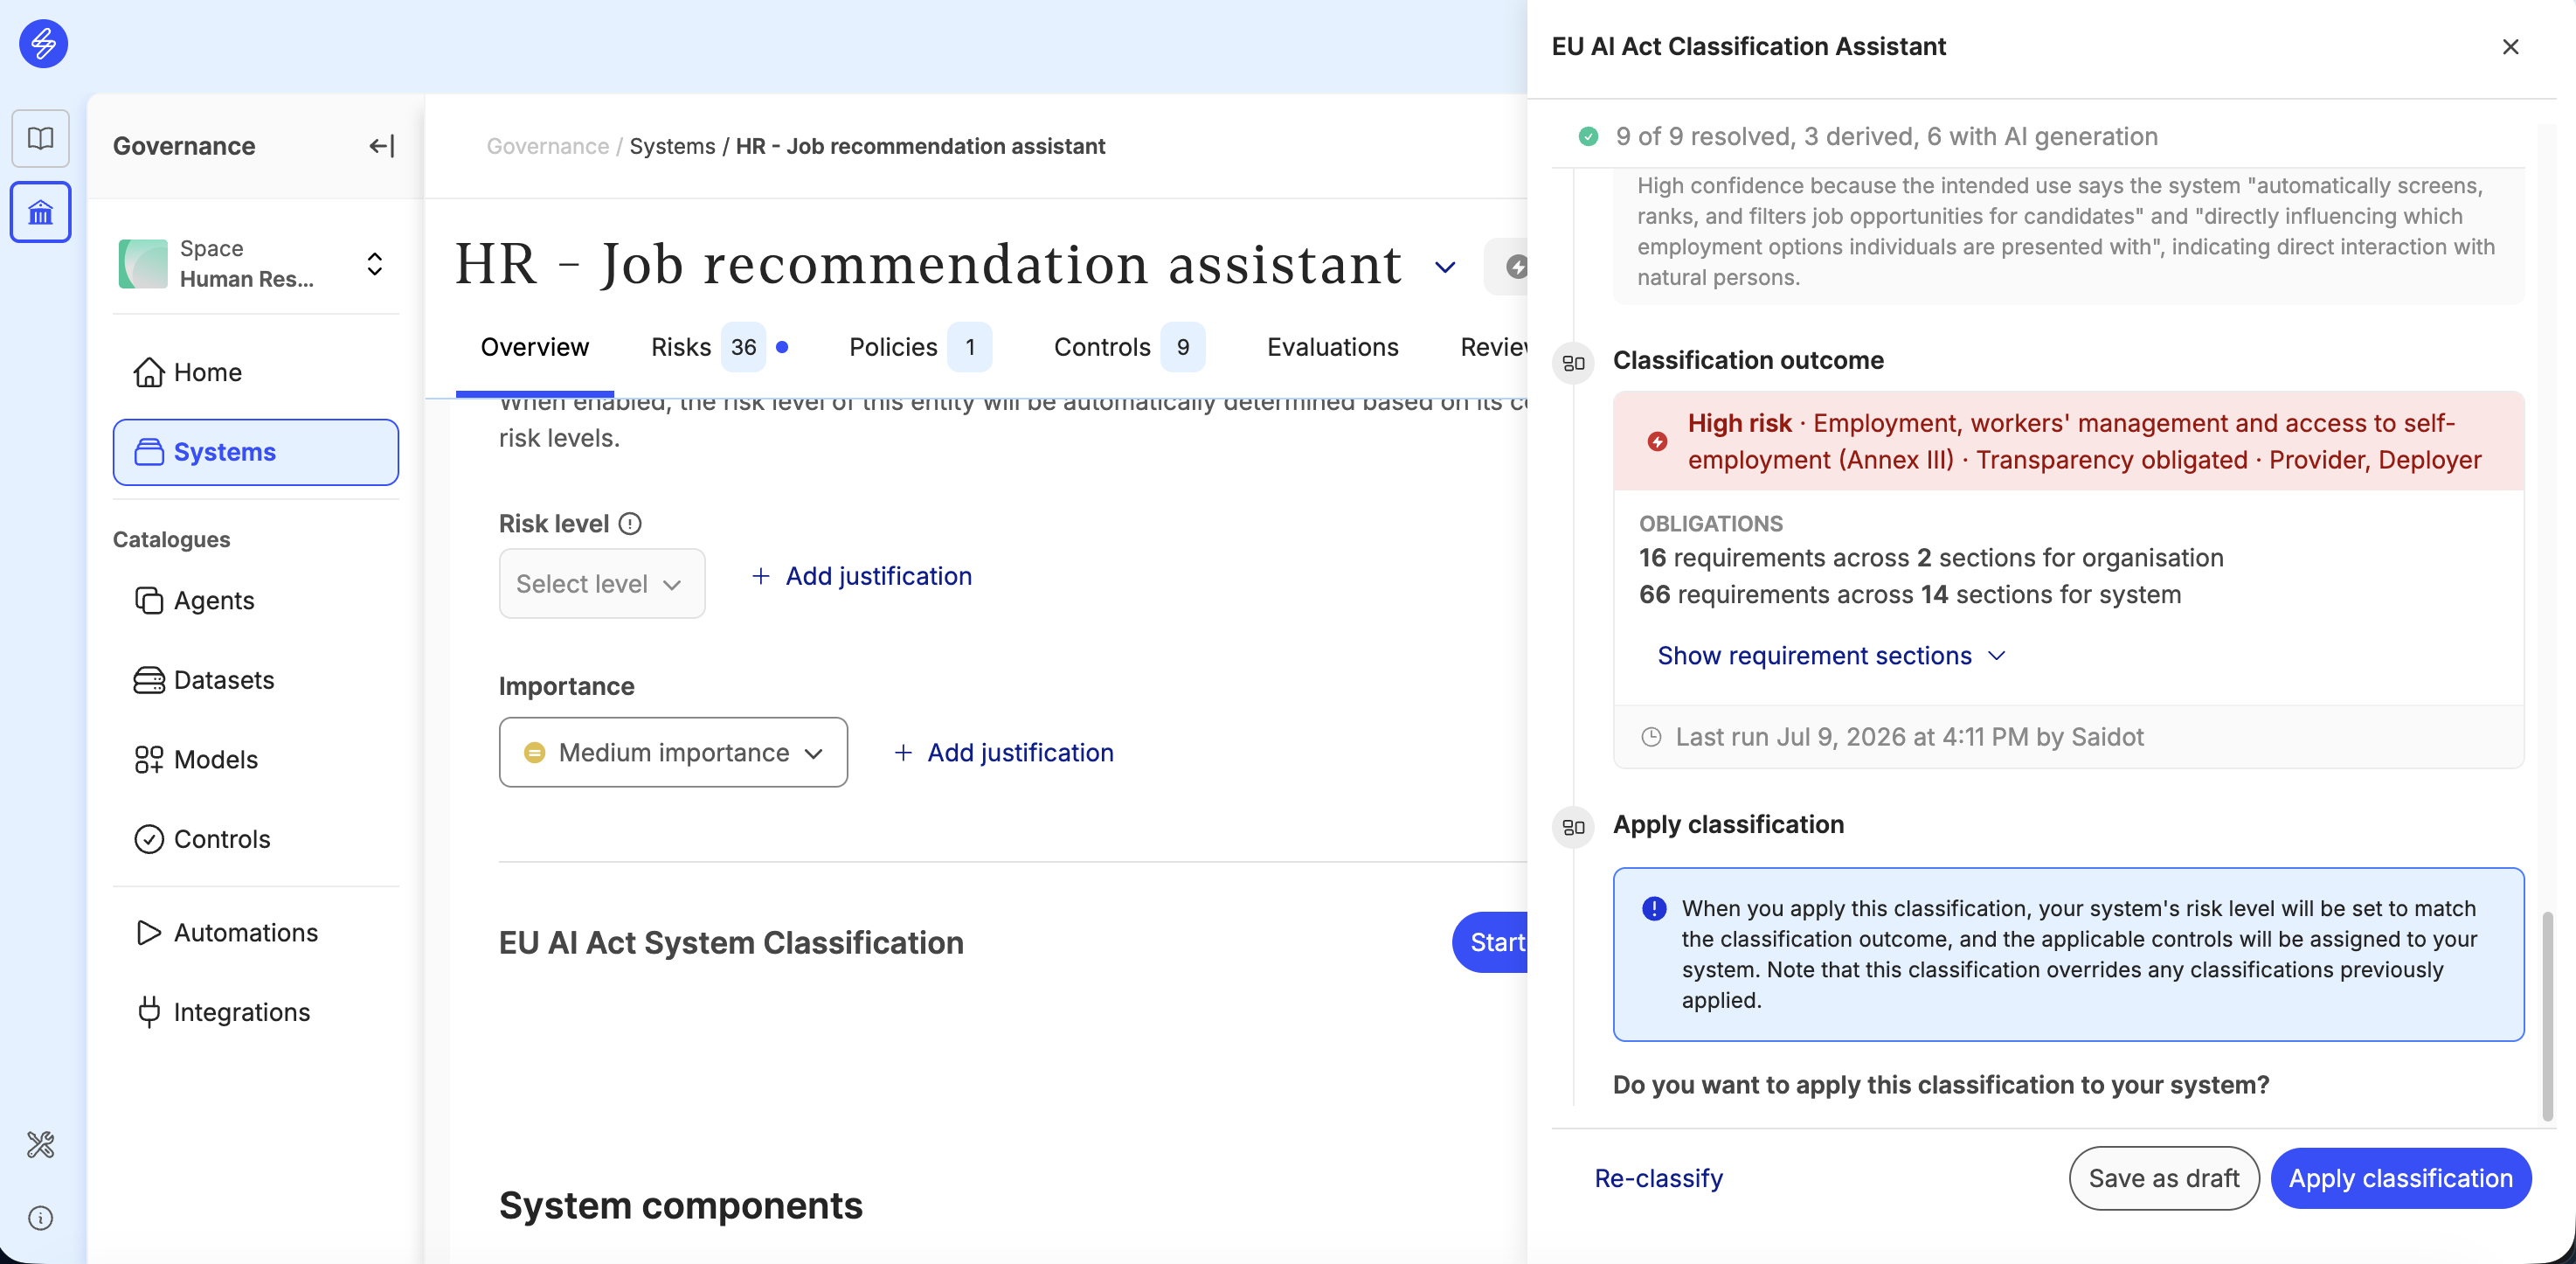Open the tools icon at bottom left
Screen dimensions: 2576x1264
click(40, 1144)
